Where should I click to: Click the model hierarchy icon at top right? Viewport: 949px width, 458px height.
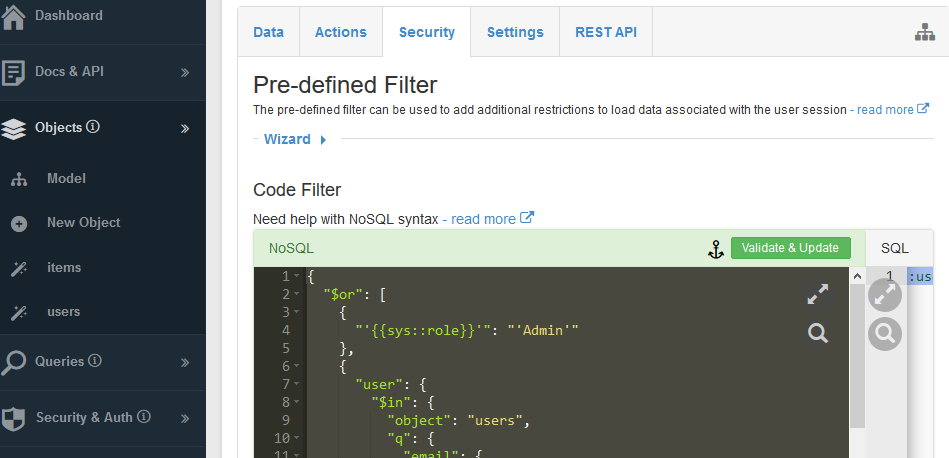click(x=924, y=33)
